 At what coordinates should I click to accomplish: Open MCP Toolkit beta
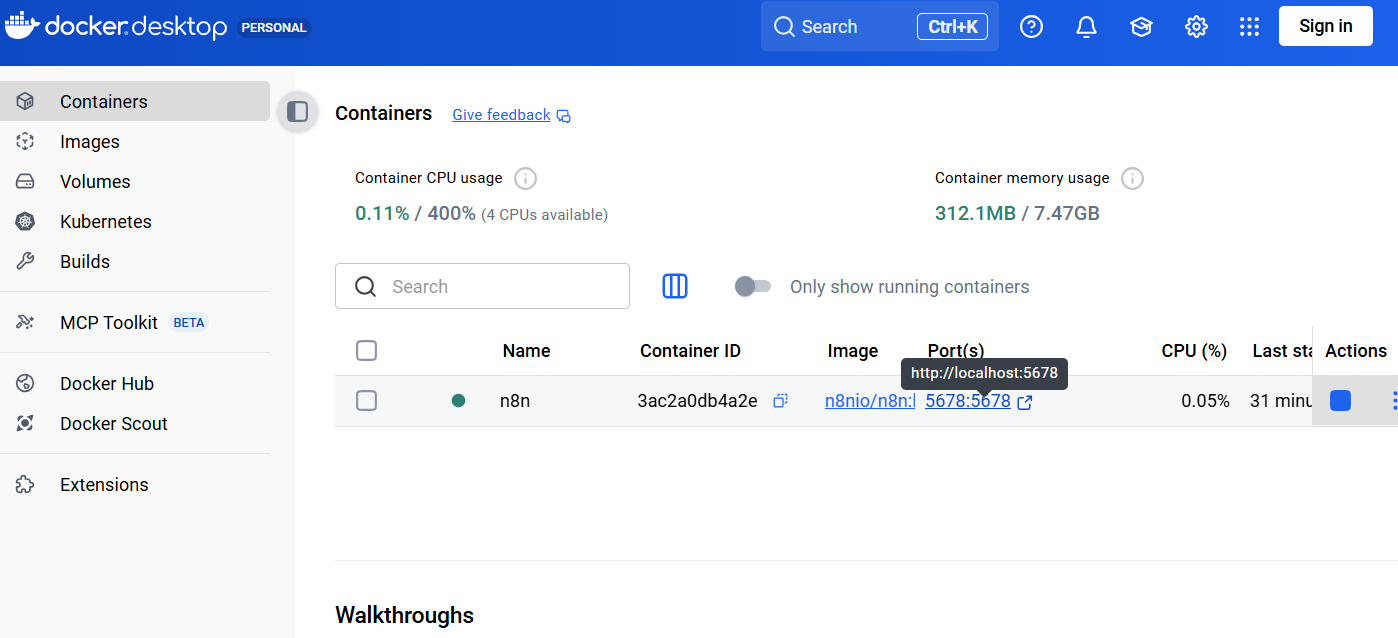[135, 322]
